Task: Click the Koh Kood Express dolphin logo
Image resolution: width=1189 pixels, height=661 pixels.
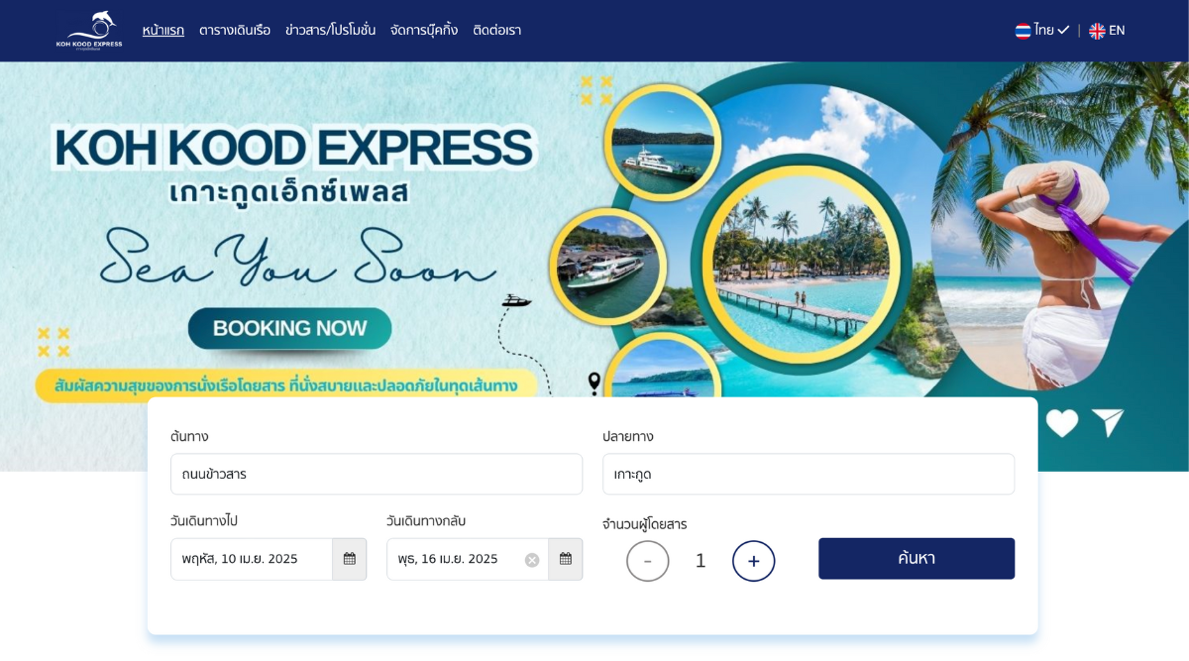Action: pos(89,30)
